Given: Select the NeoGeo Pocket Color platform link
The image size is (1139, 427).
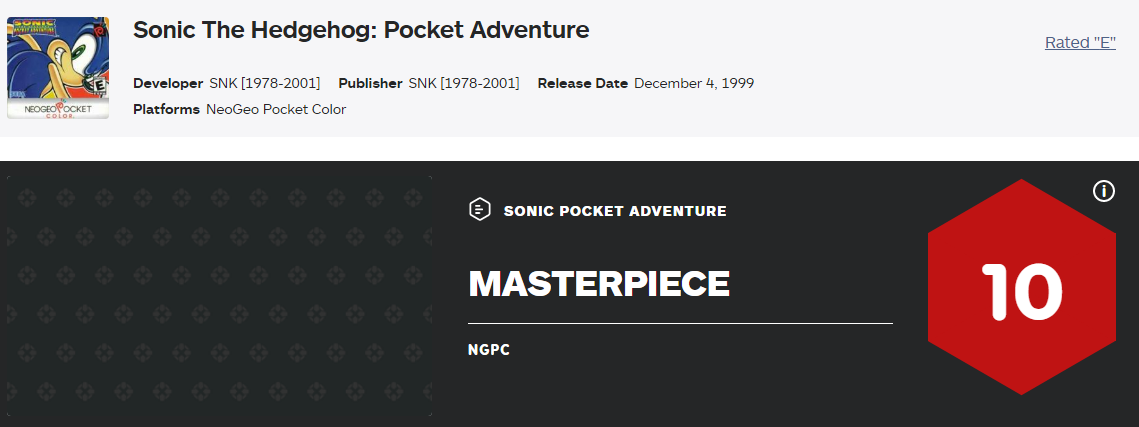Looking at the screenshot, I should [x=276, y=109].
